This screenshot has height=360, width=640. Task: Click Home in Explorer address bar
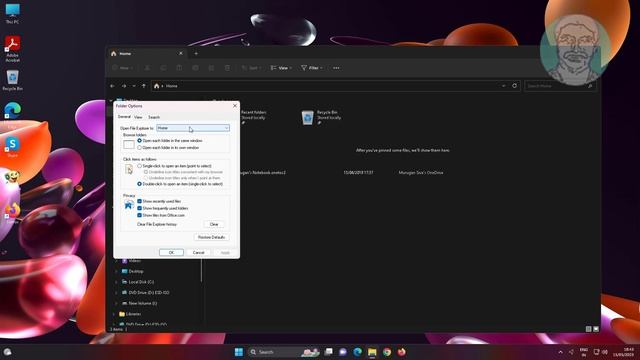171,86
